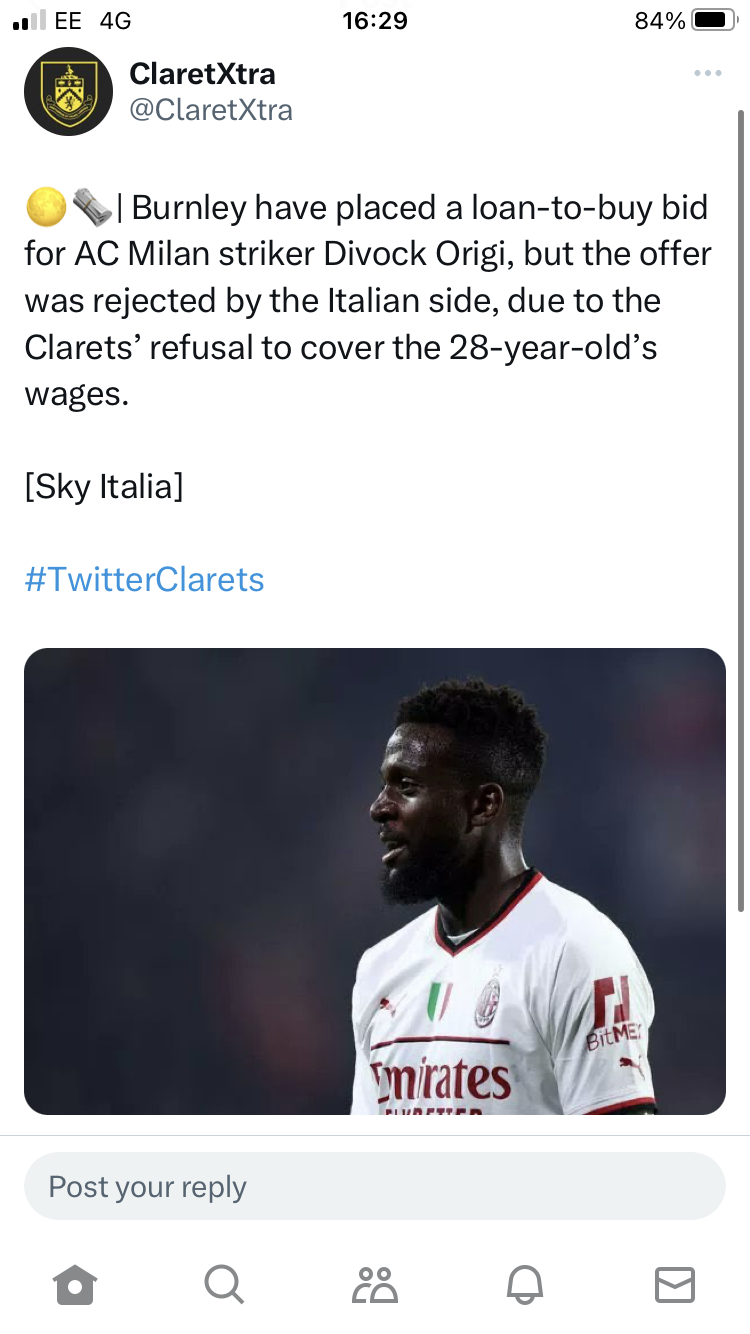
Task: Tap the rolled newspaper emoji in the tweet
Action: (92, 208)
